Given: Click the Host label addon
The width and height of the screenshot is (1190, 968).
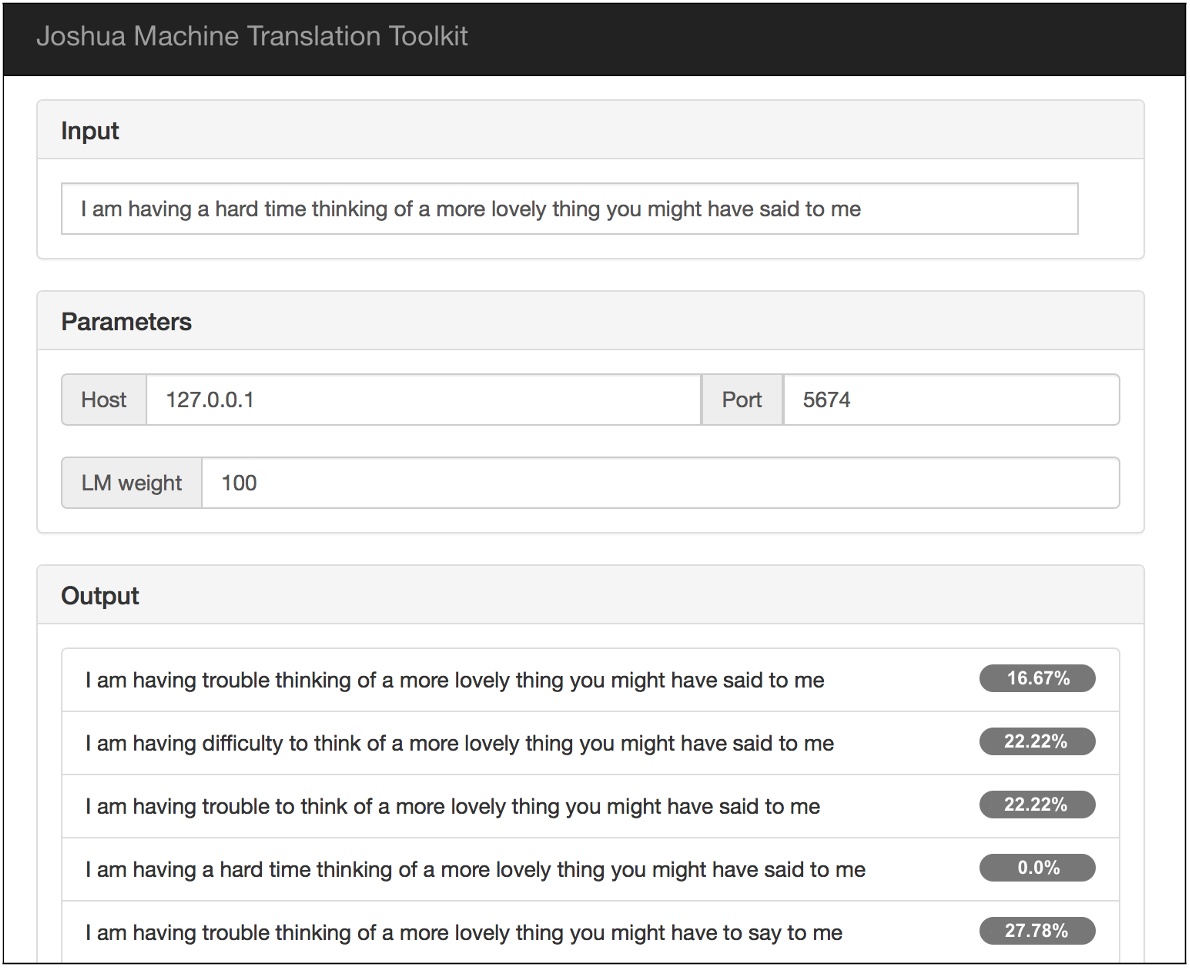Looking at the screenshot, I should (104, 400).
